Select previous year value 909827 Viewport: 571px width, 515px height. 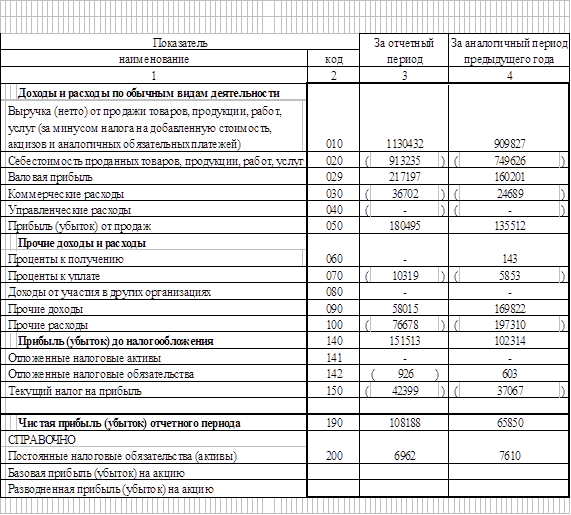[509, 144]
